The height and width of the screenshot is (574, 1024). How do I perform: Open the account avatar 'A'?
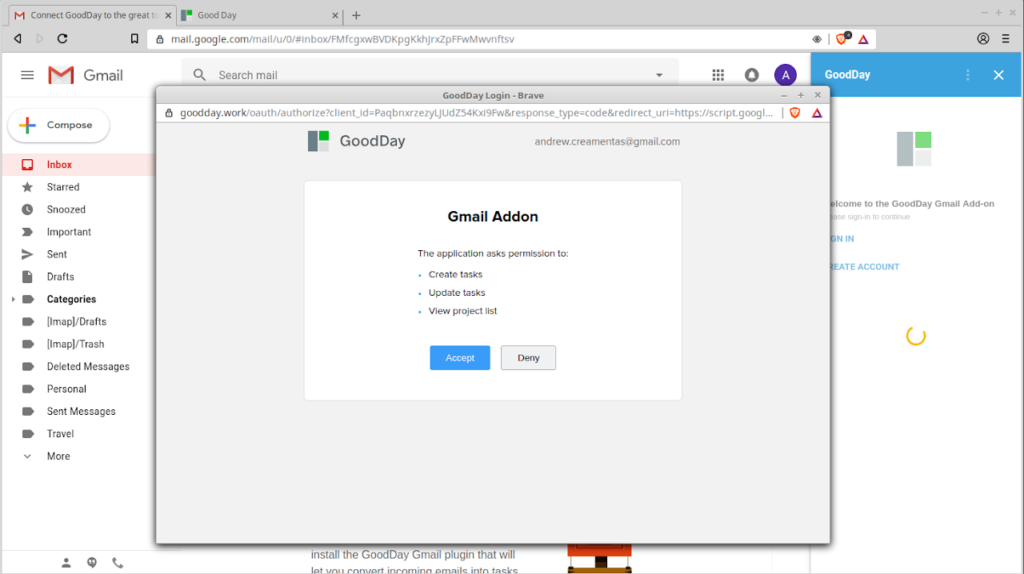[785, 75]
